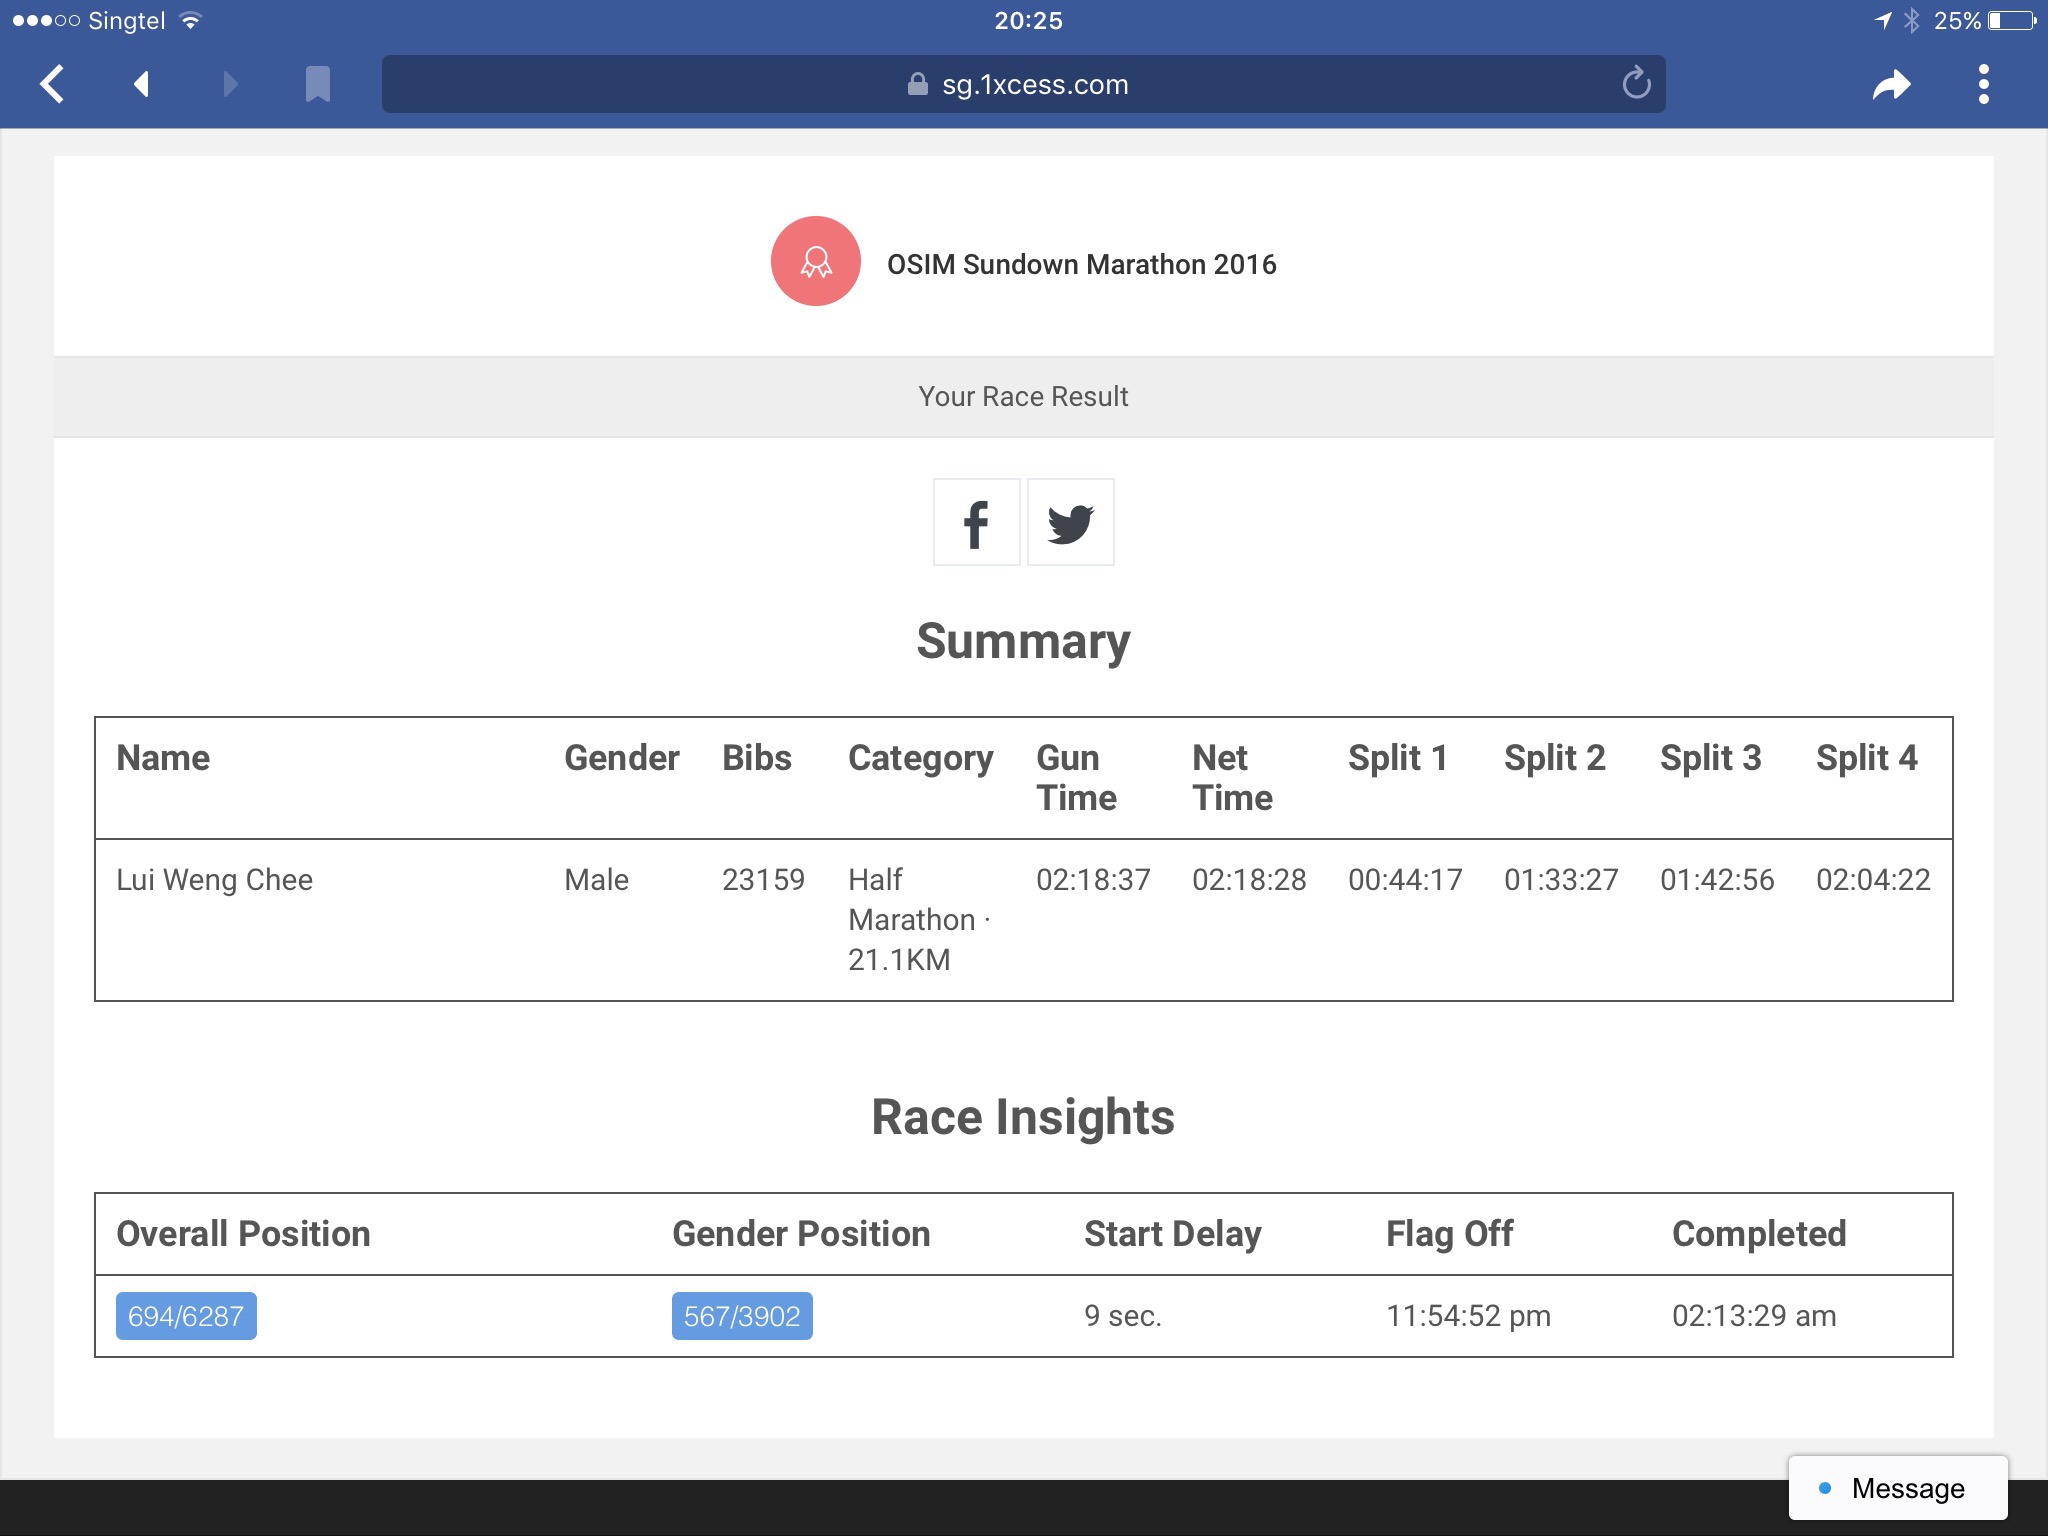
Task: Select the name Lui Weng Chee
Action: (x=214, y=880)
